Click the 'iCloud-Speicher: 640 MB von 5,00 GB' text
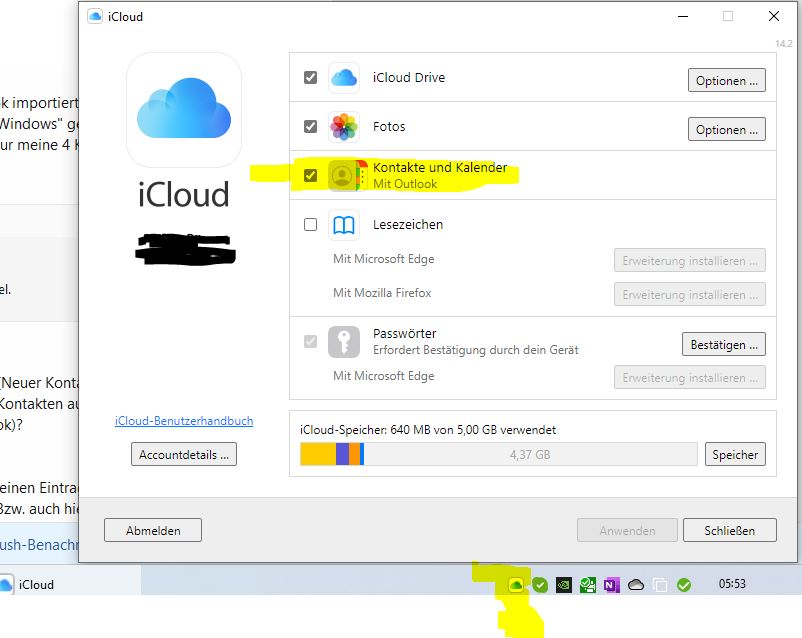802x638 pixels. tap(428, 430)
